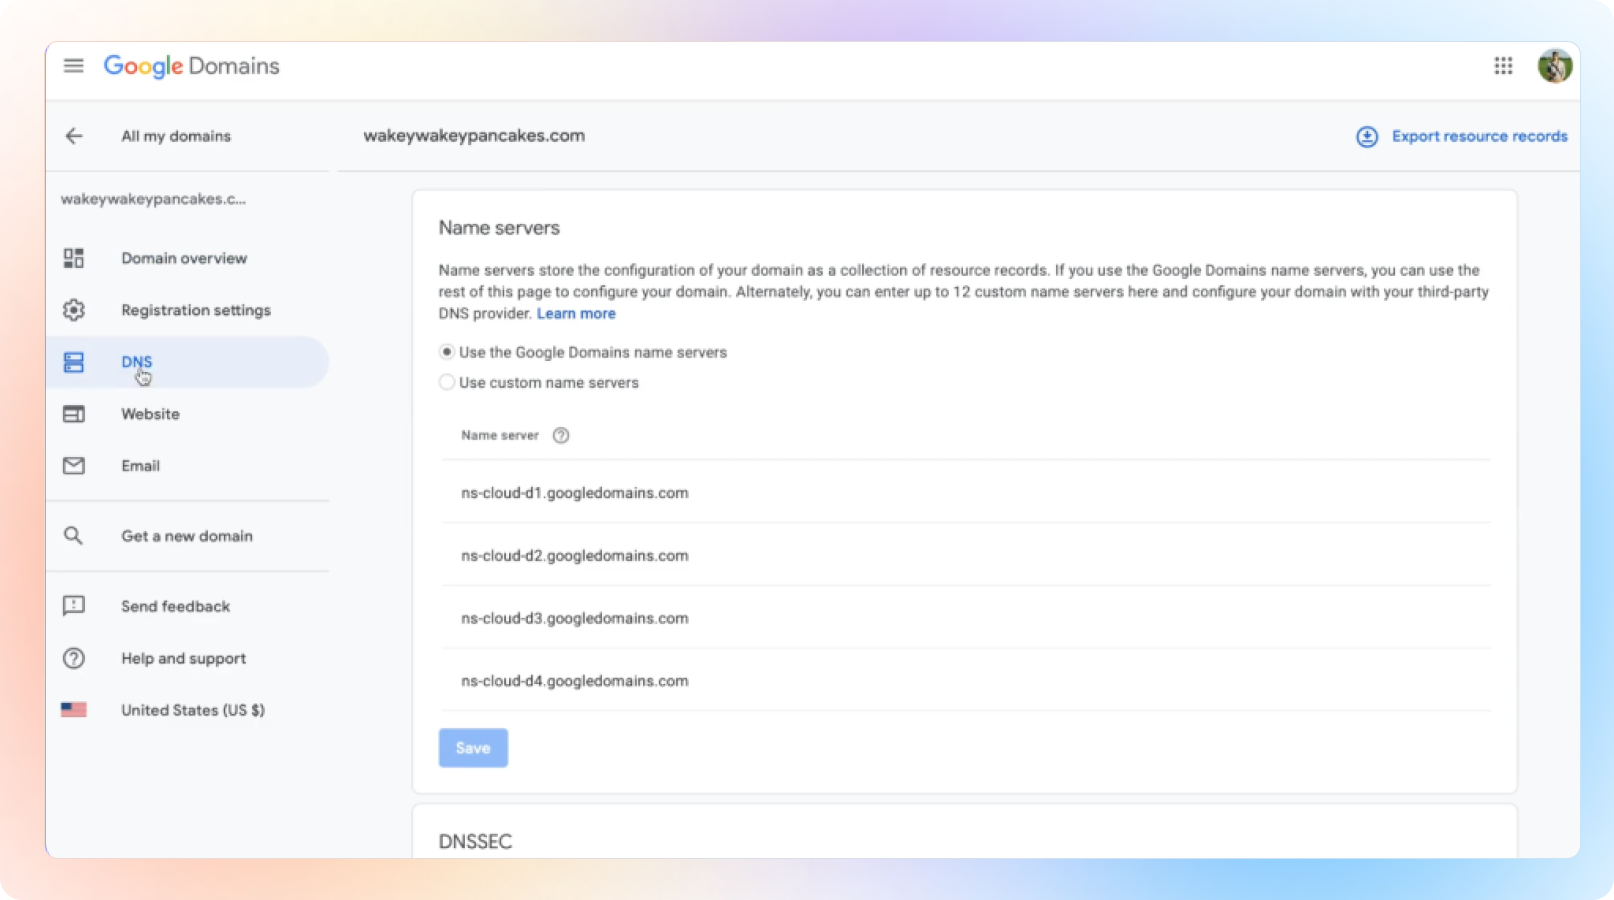This screenshot has height=900, width=1614.
Task: Click the DNSSEC section heading
Action: (475, 842)
